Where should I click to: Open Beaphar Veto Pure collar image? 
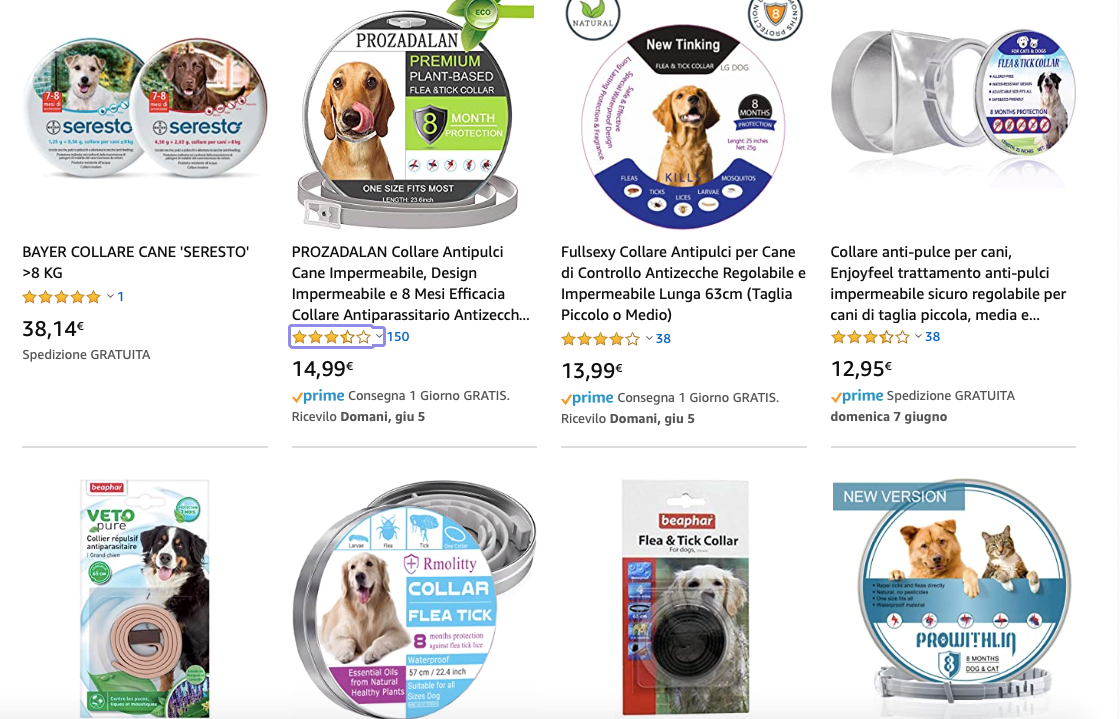click(145, 598)
